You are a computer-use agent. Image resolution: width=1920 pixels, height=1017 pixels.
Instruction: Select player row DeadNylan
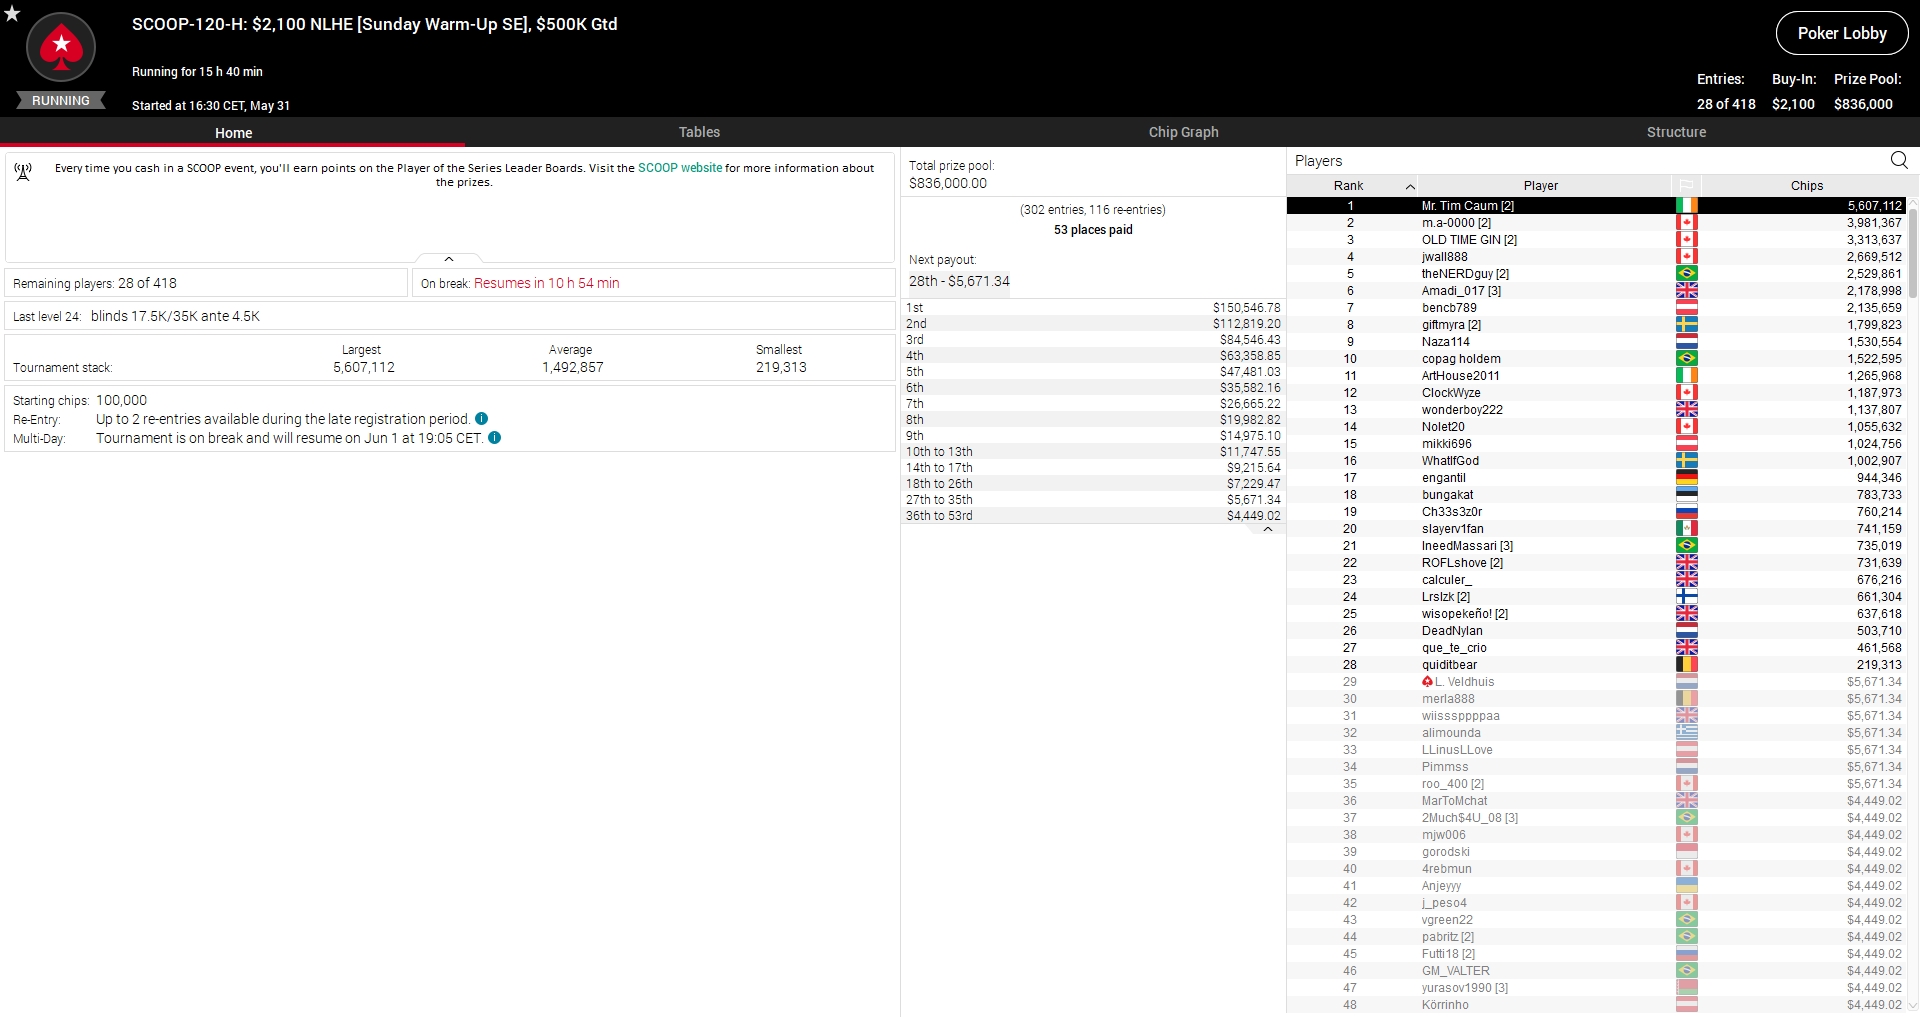point(1596,631)
